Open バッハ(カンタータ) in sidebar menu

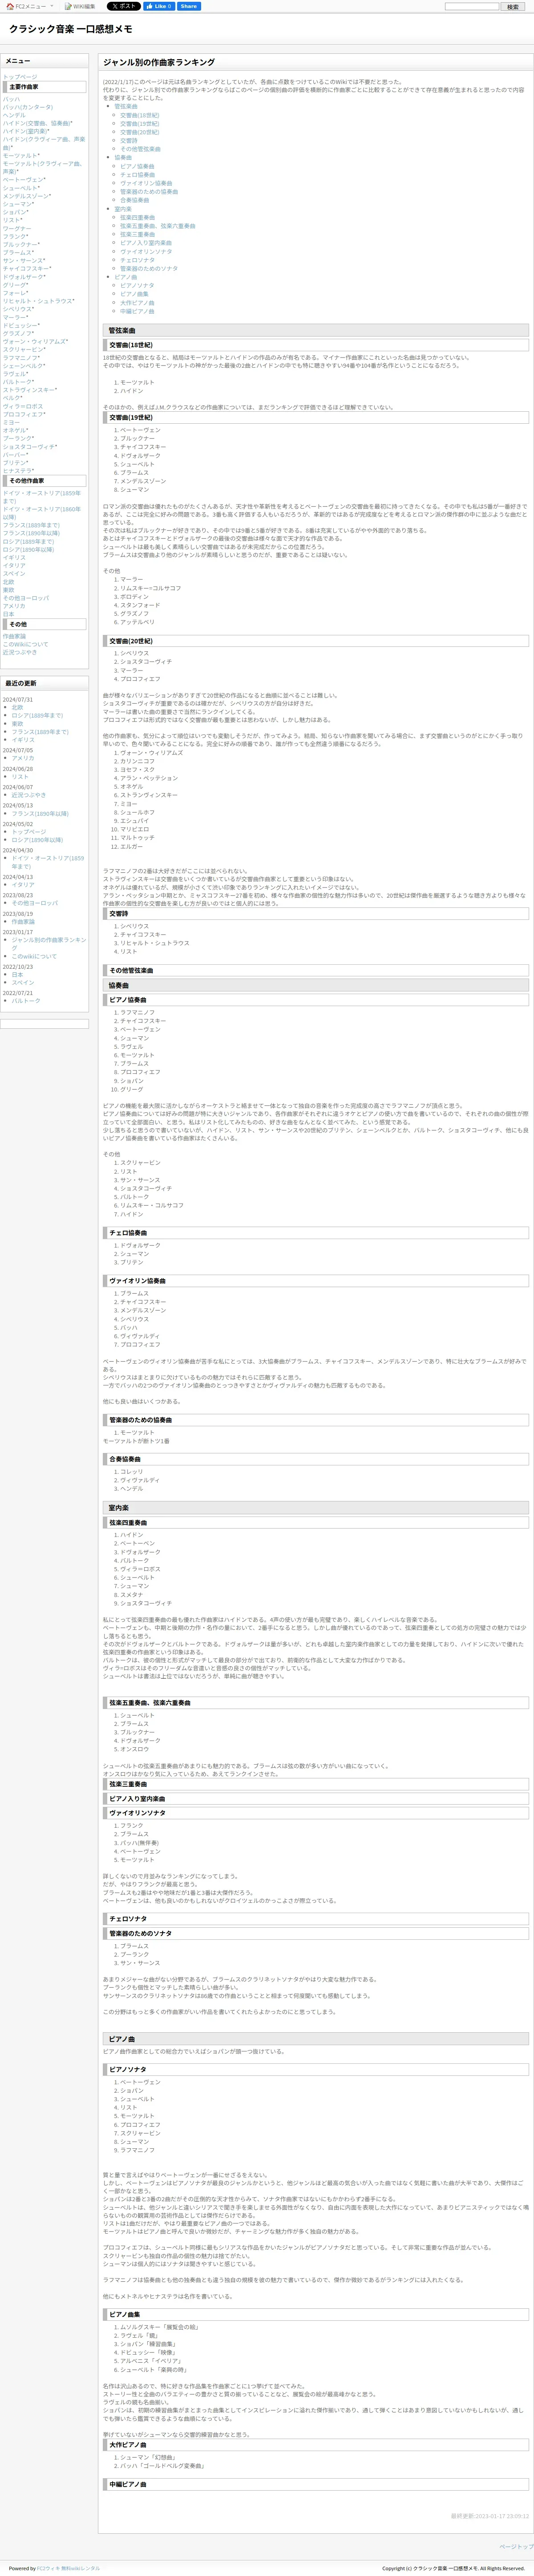click(x=28, y=107)
